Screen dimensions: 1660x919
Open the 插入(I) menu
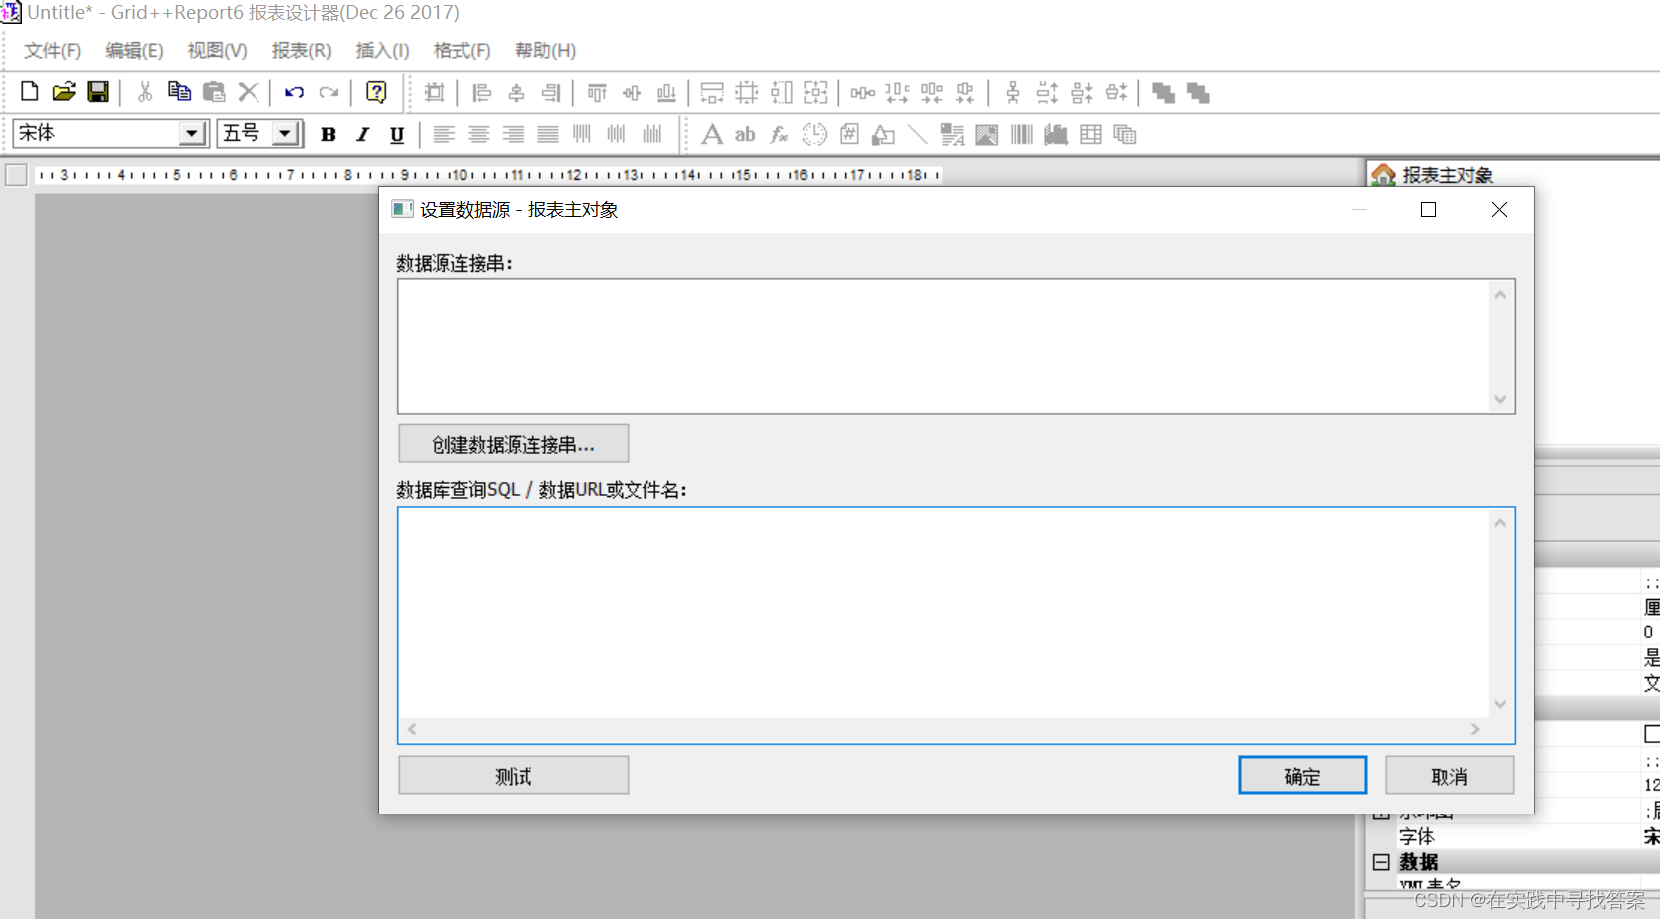coord(381,51)
